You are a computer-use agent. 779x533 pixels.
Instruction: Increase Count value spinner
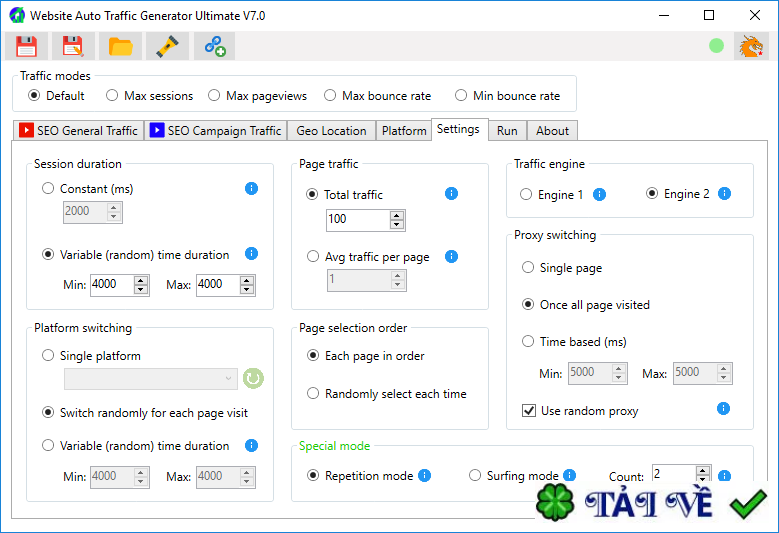click(x=702, y=470)
